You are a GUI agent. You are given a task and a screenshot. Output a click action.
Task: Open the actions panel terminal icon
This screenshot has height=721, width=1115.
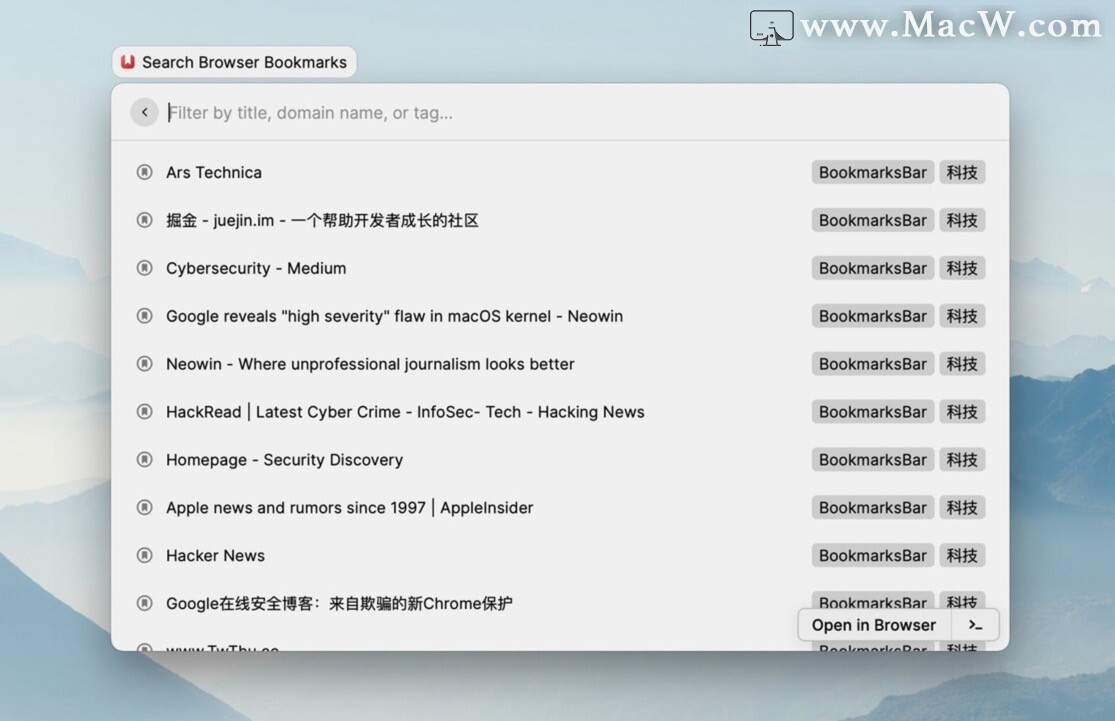(975, 625)
